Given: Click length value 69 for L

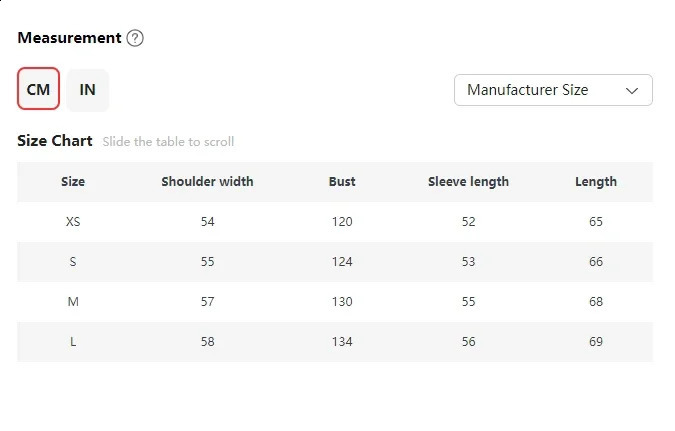Looking at the screenshot, I should pyautogui.click(x=596, y=342).
